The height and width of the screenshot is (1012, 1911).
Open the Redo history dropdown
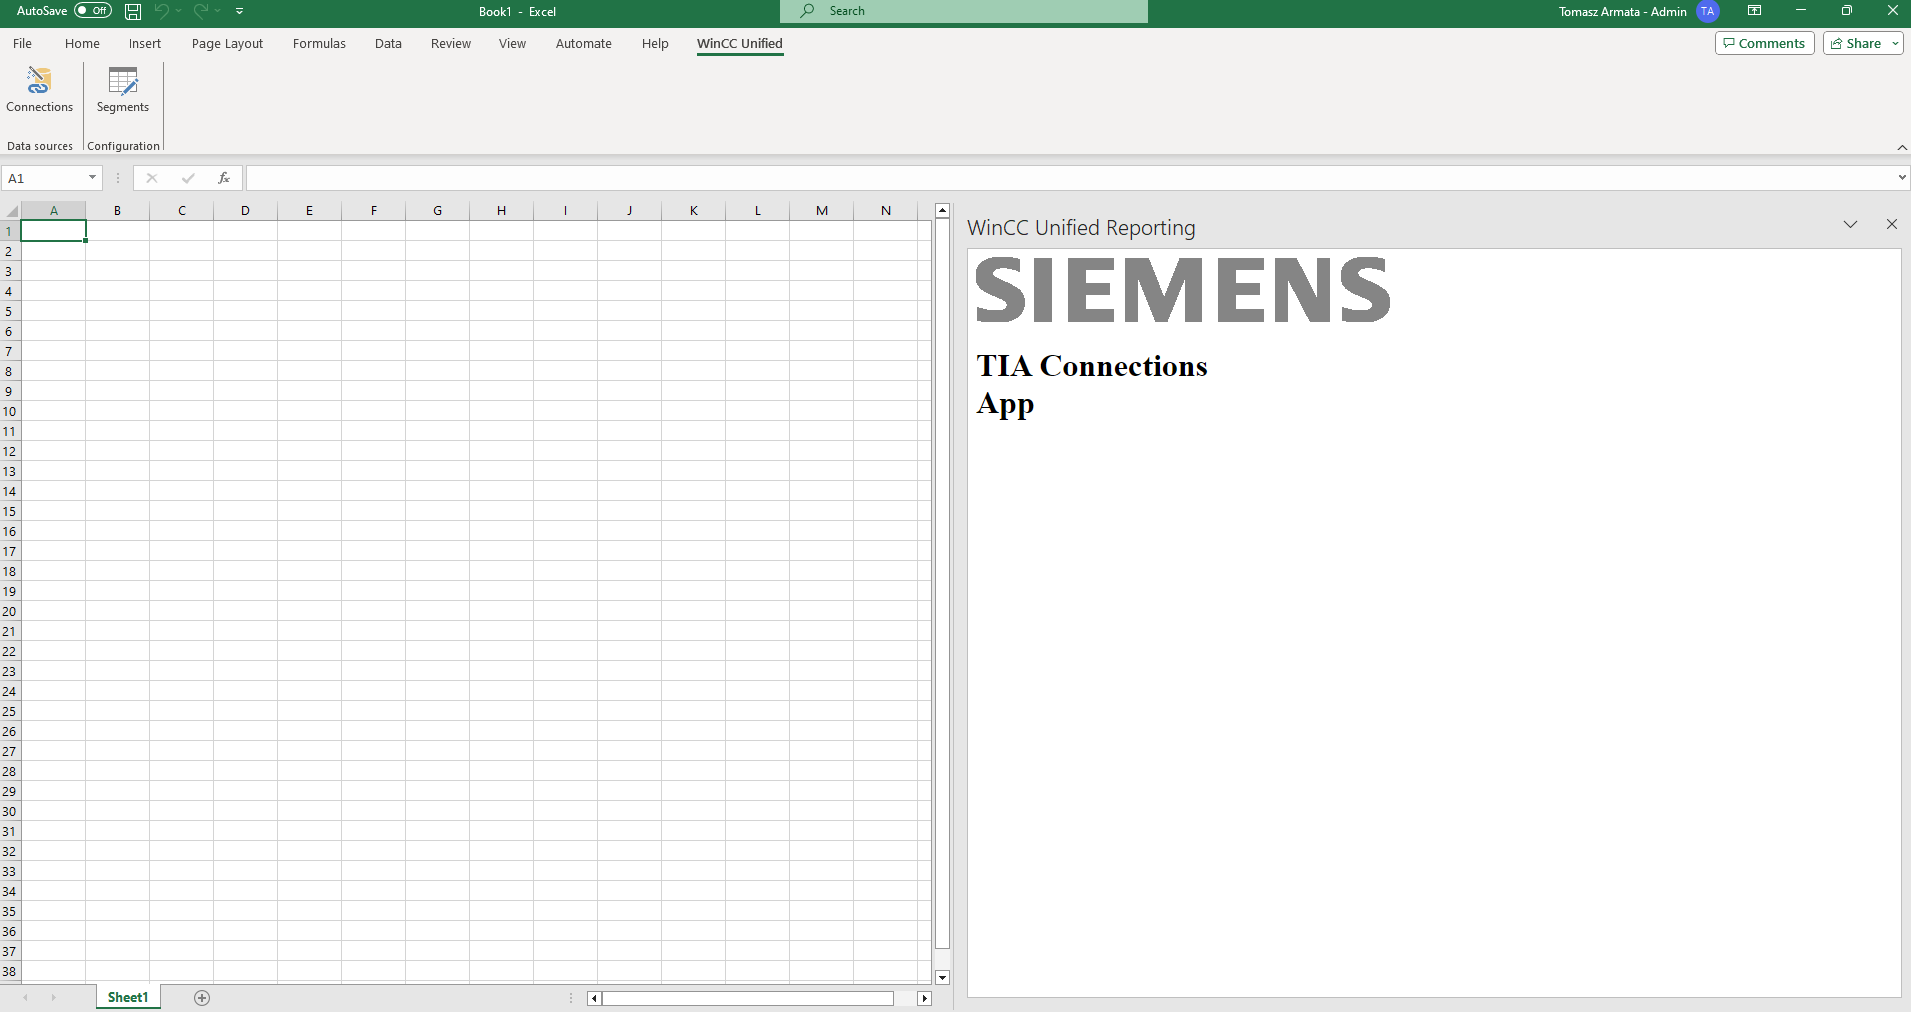click(x=217, y=11)
